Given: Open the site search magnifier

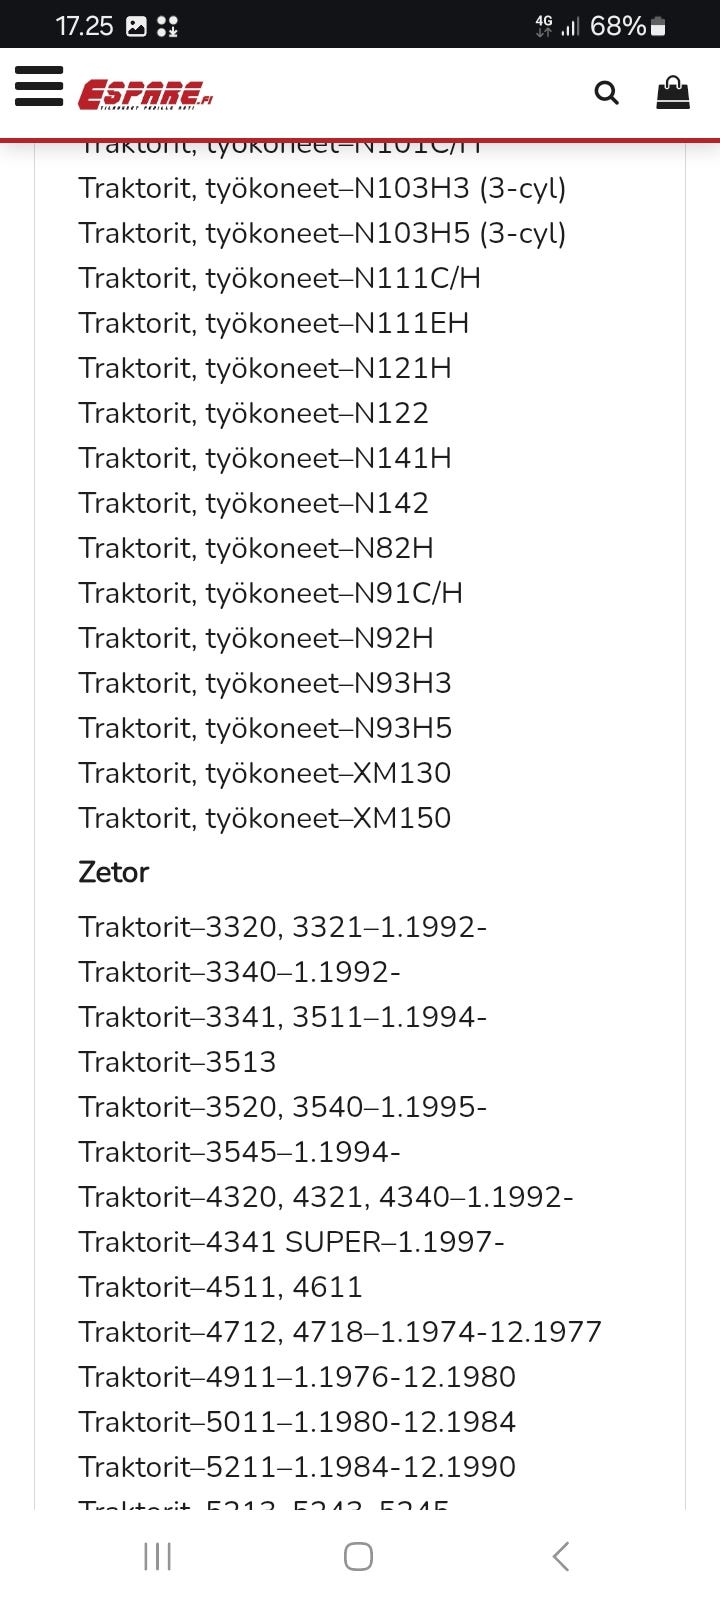Looking at the screenshot, I should (x=606, y=93).
